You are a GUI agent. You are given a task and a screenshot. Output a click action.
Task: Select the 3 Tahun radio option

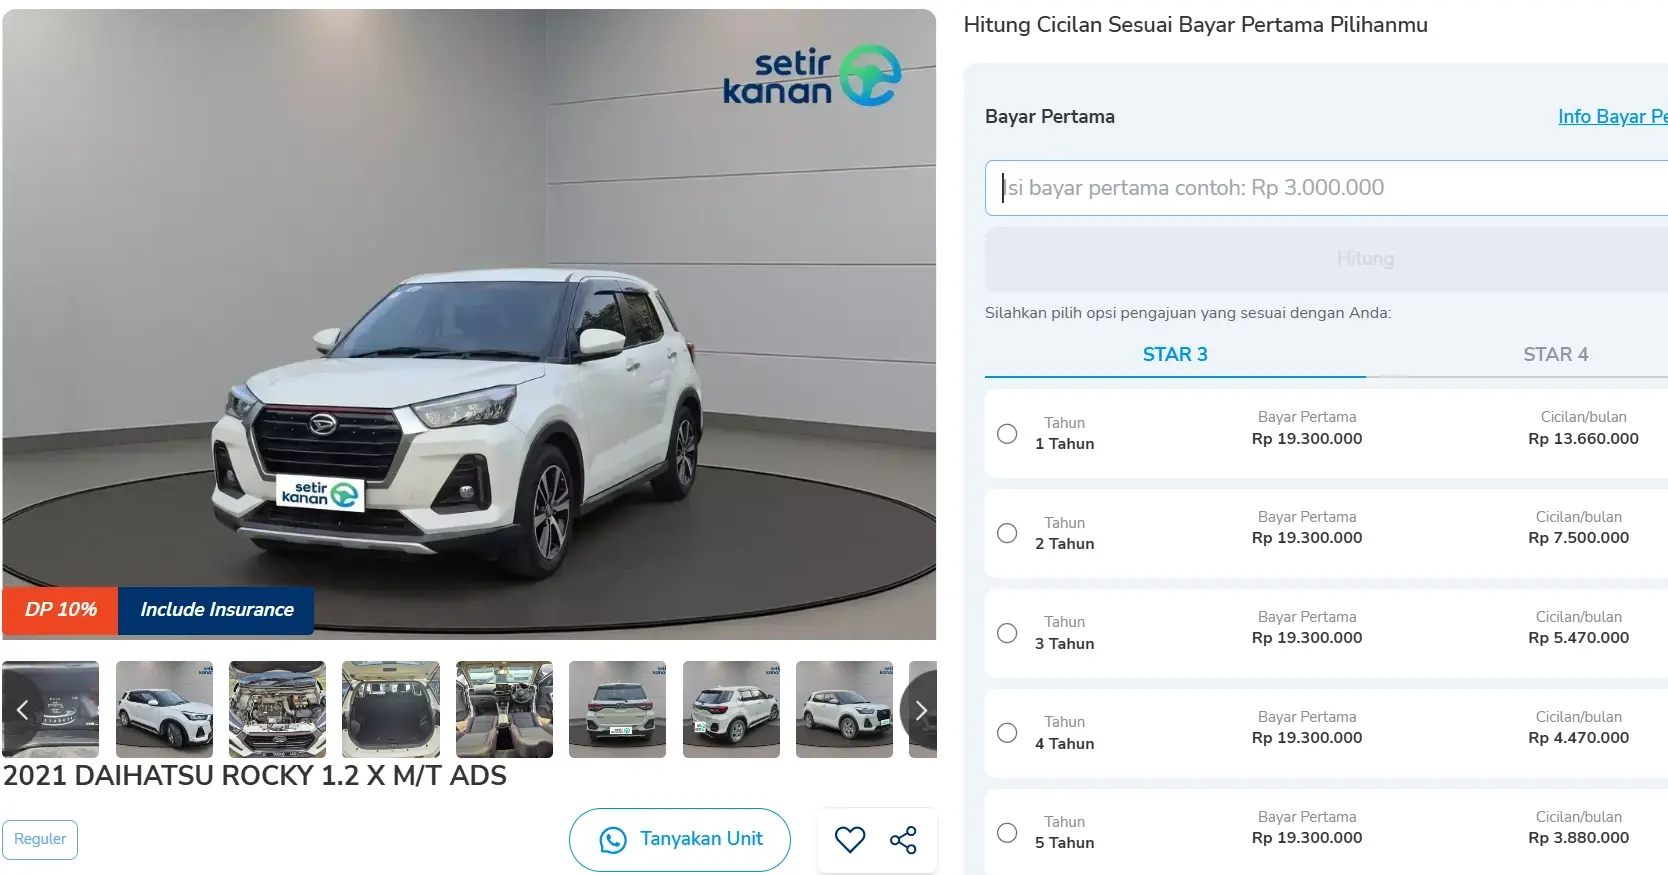coord(1007,633)
